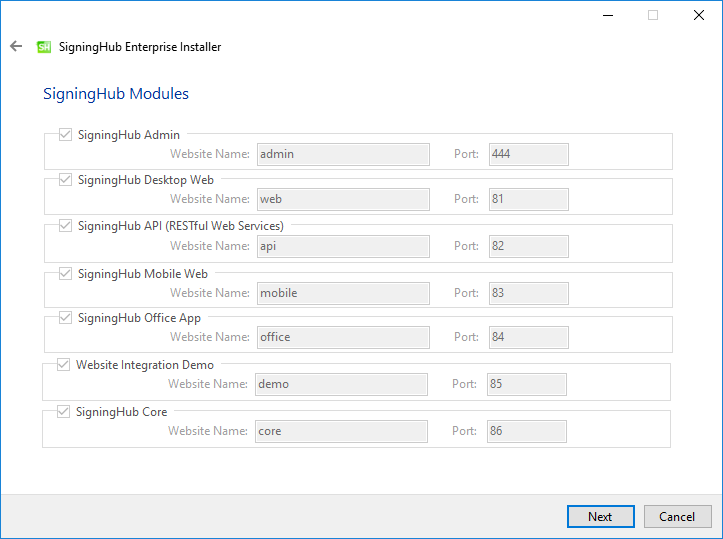Viewport: 723px width, 539px height.
Task: Cancel the installer
Action: click(677, 516)
